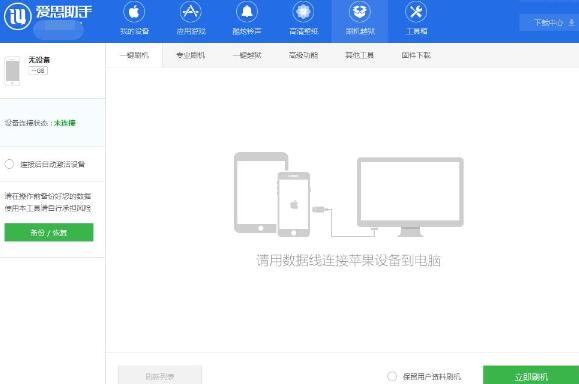Click the green 备份 / 恢复 button

(49, 232)
